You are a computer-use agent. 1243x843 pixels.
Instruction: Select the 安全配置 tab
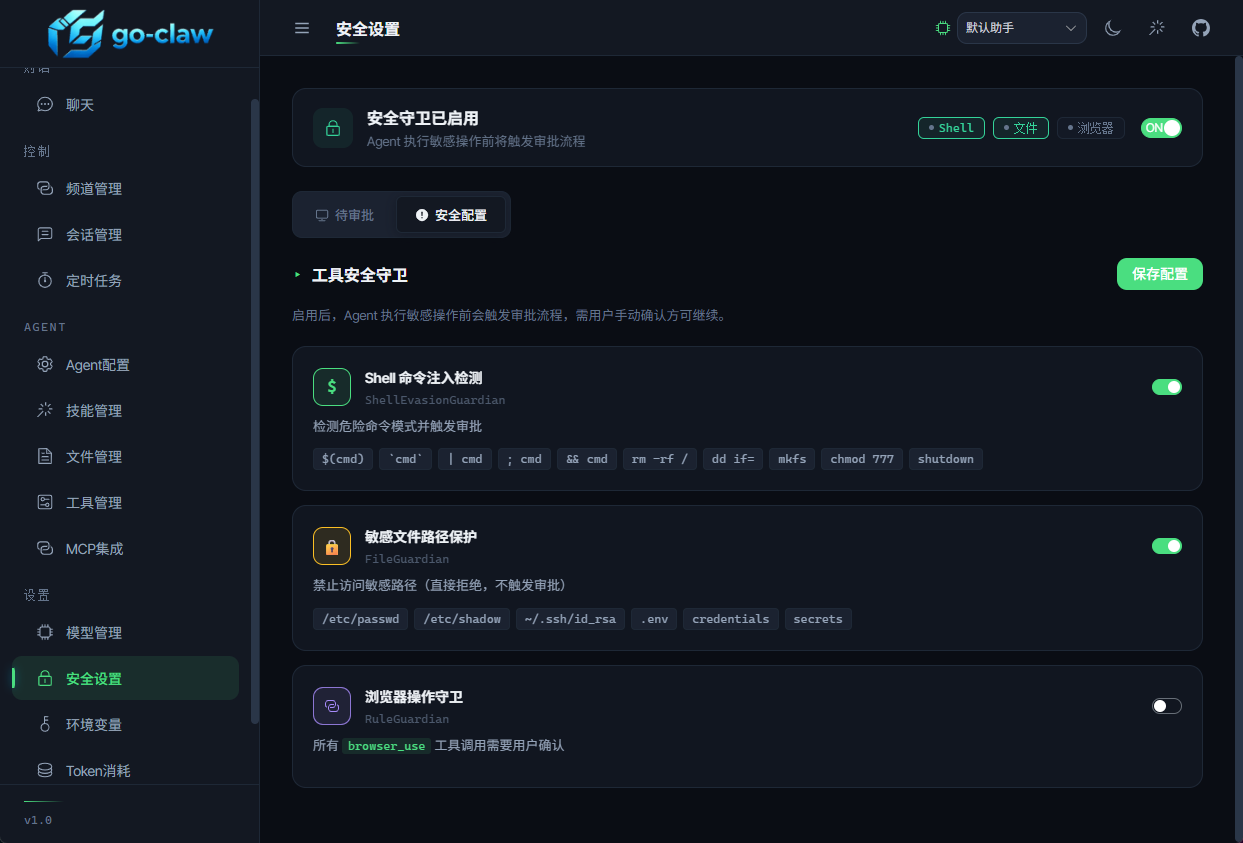coord(451,215)
